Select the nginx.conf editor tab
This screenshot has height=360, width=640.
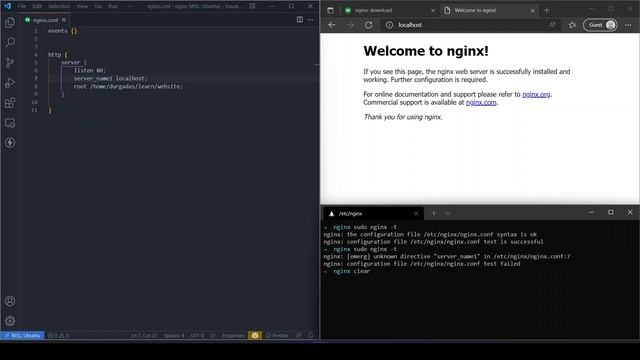pyautogui.click(x=45, y=20)
